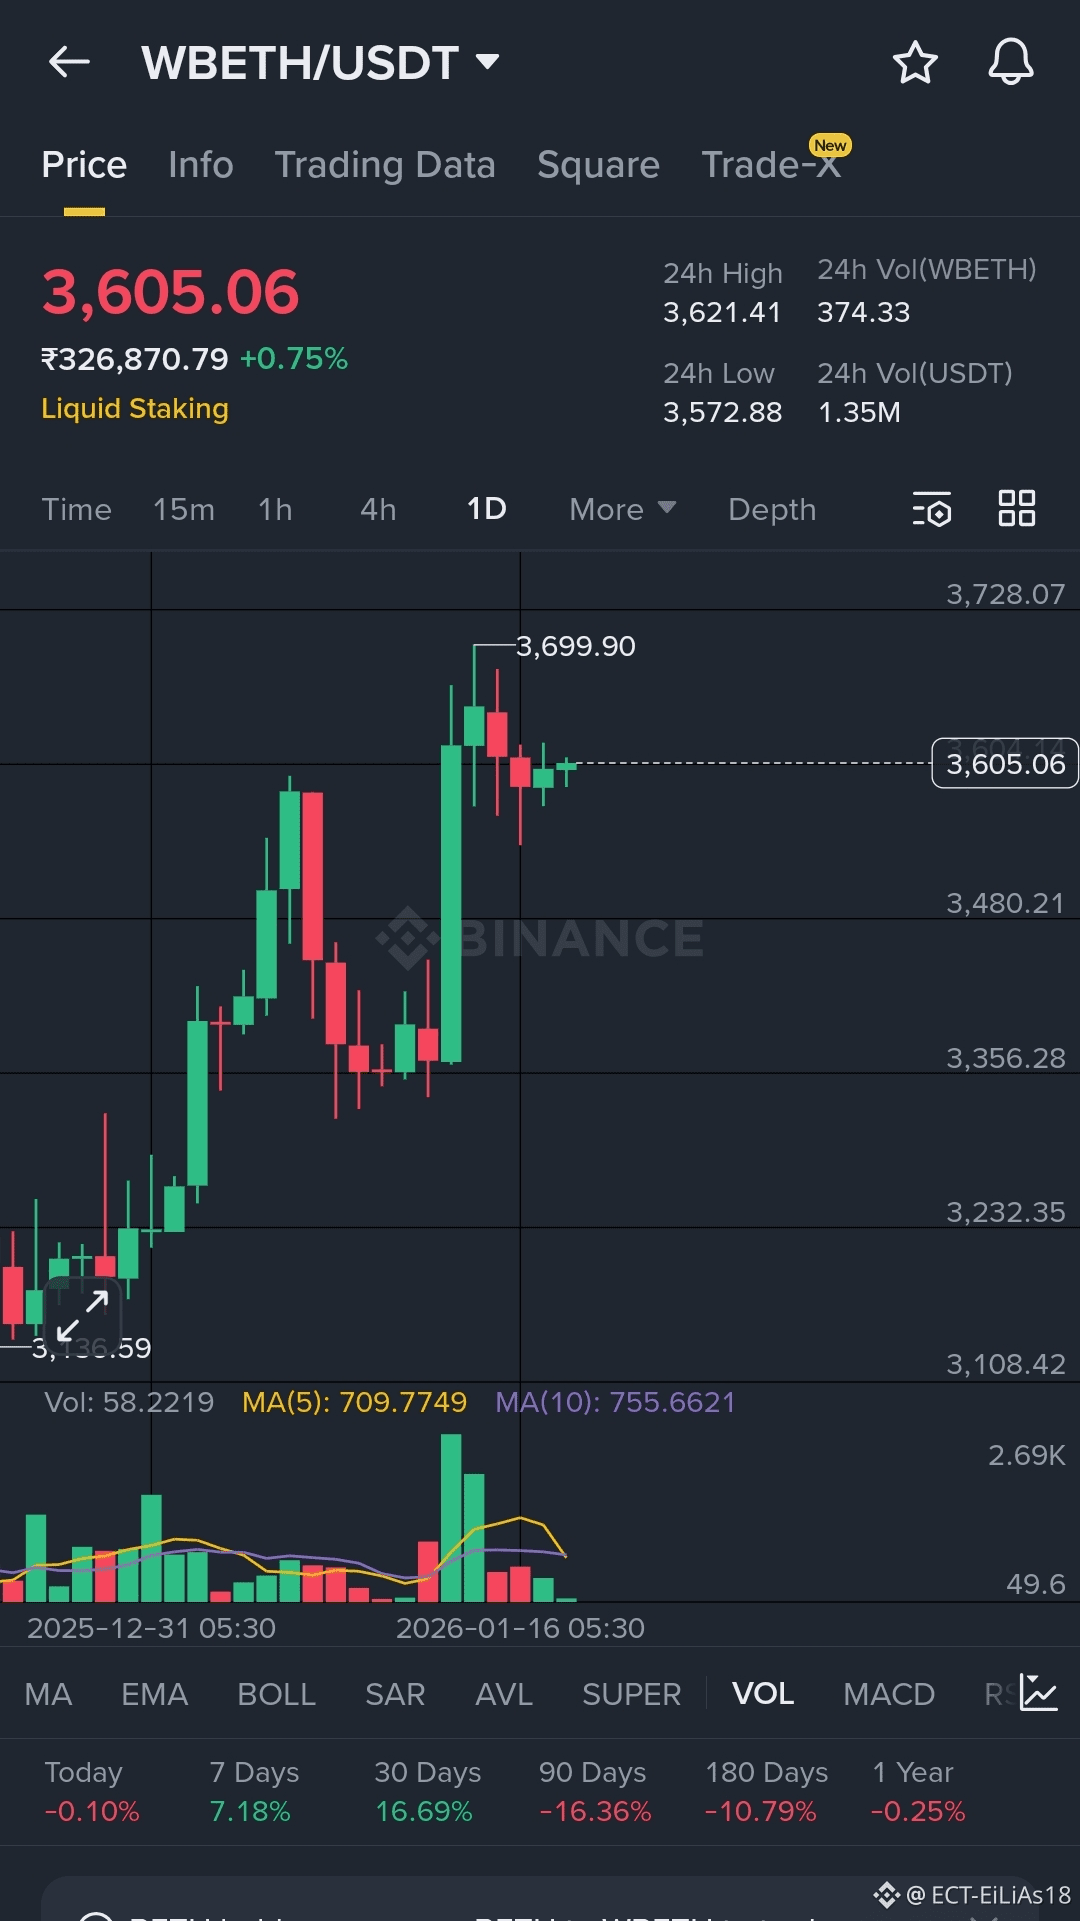1080x1921 pixels.
Task: Open the Trading Data tab
Action: [385, 165]
